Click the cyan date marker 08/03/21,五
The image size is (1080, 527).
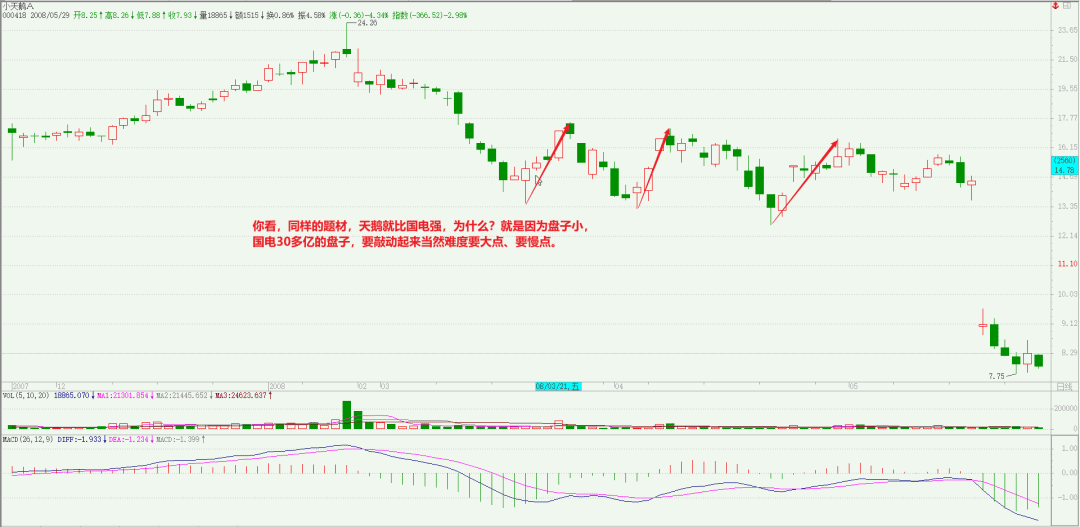click(559, 386)
